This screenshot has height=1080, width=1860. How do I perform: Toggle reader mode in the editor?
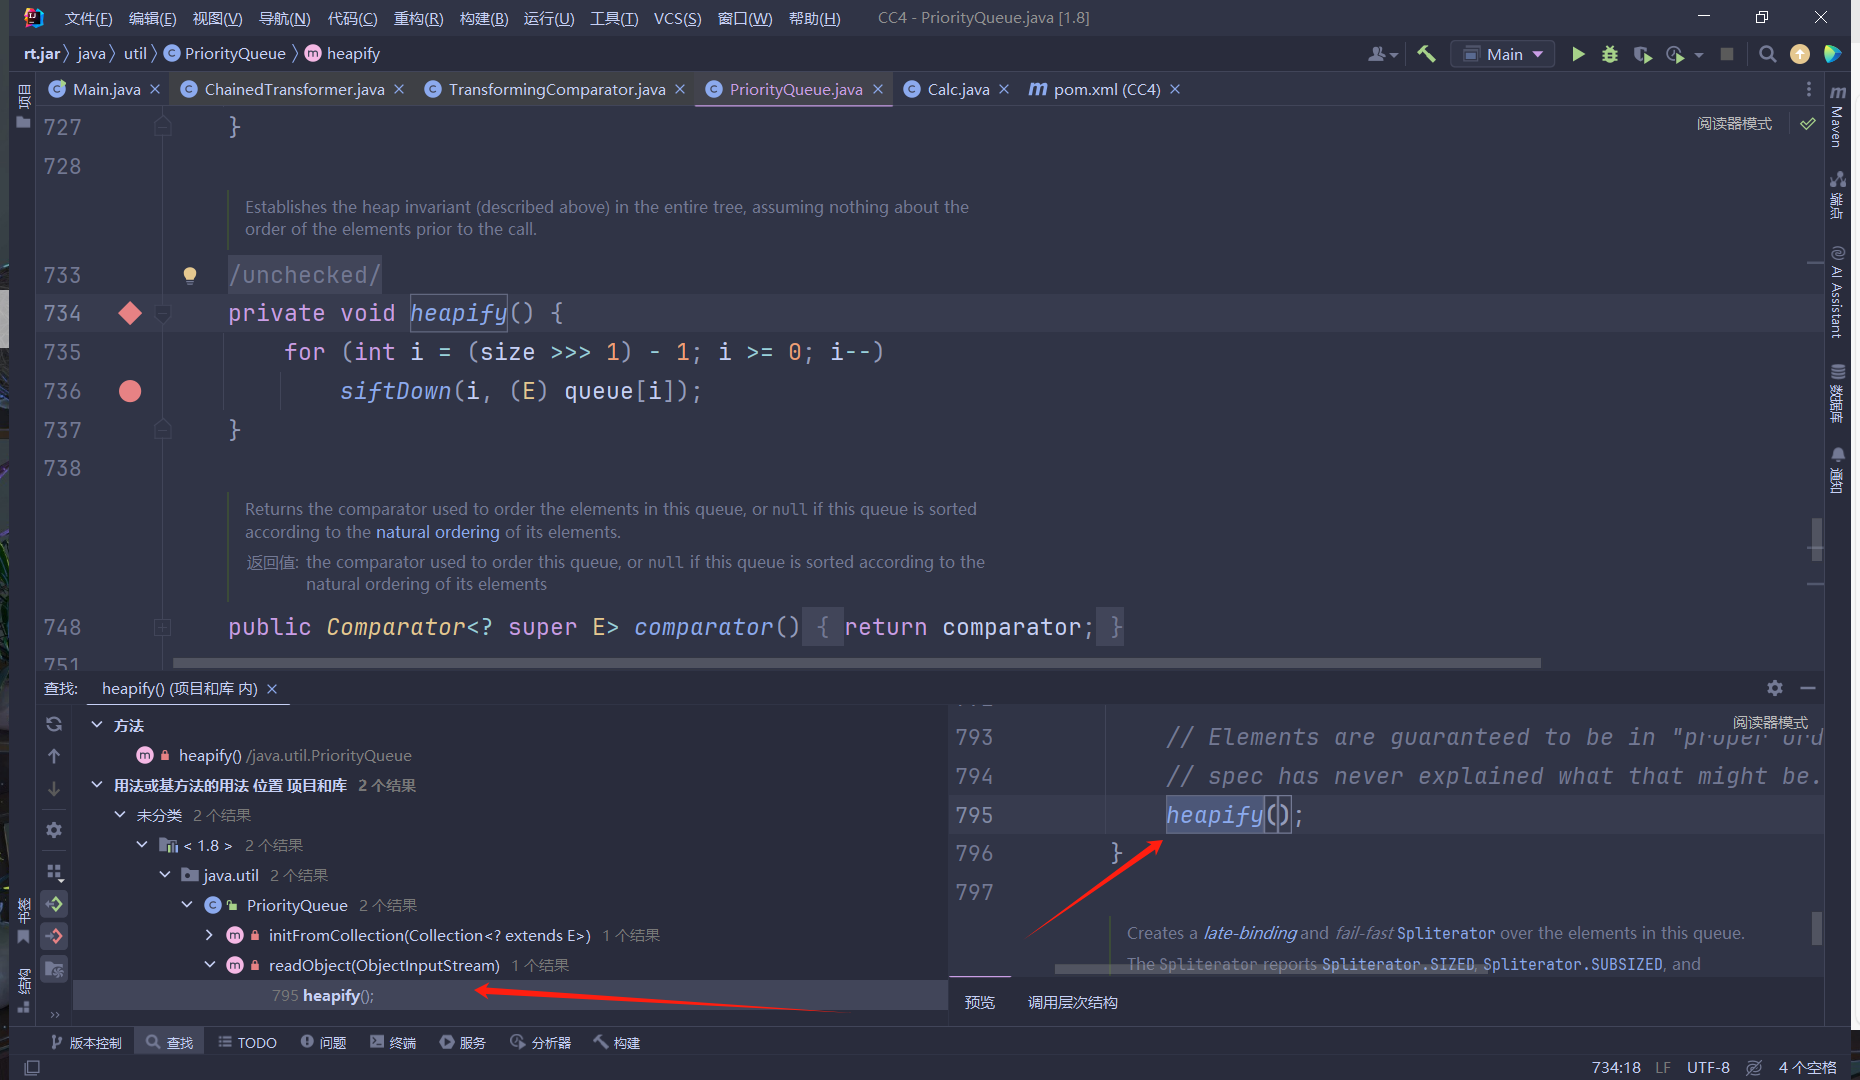(x=1734, y=124)
